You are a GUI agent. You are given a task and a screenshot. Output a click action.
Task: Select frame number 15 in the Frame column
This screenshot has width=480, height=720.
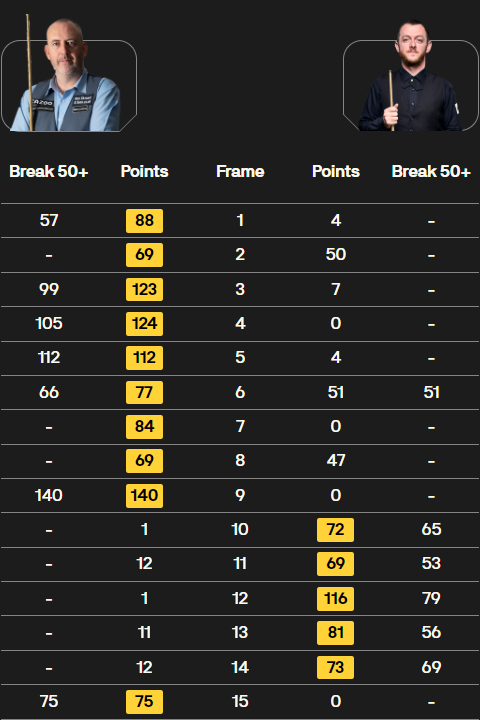240,702
